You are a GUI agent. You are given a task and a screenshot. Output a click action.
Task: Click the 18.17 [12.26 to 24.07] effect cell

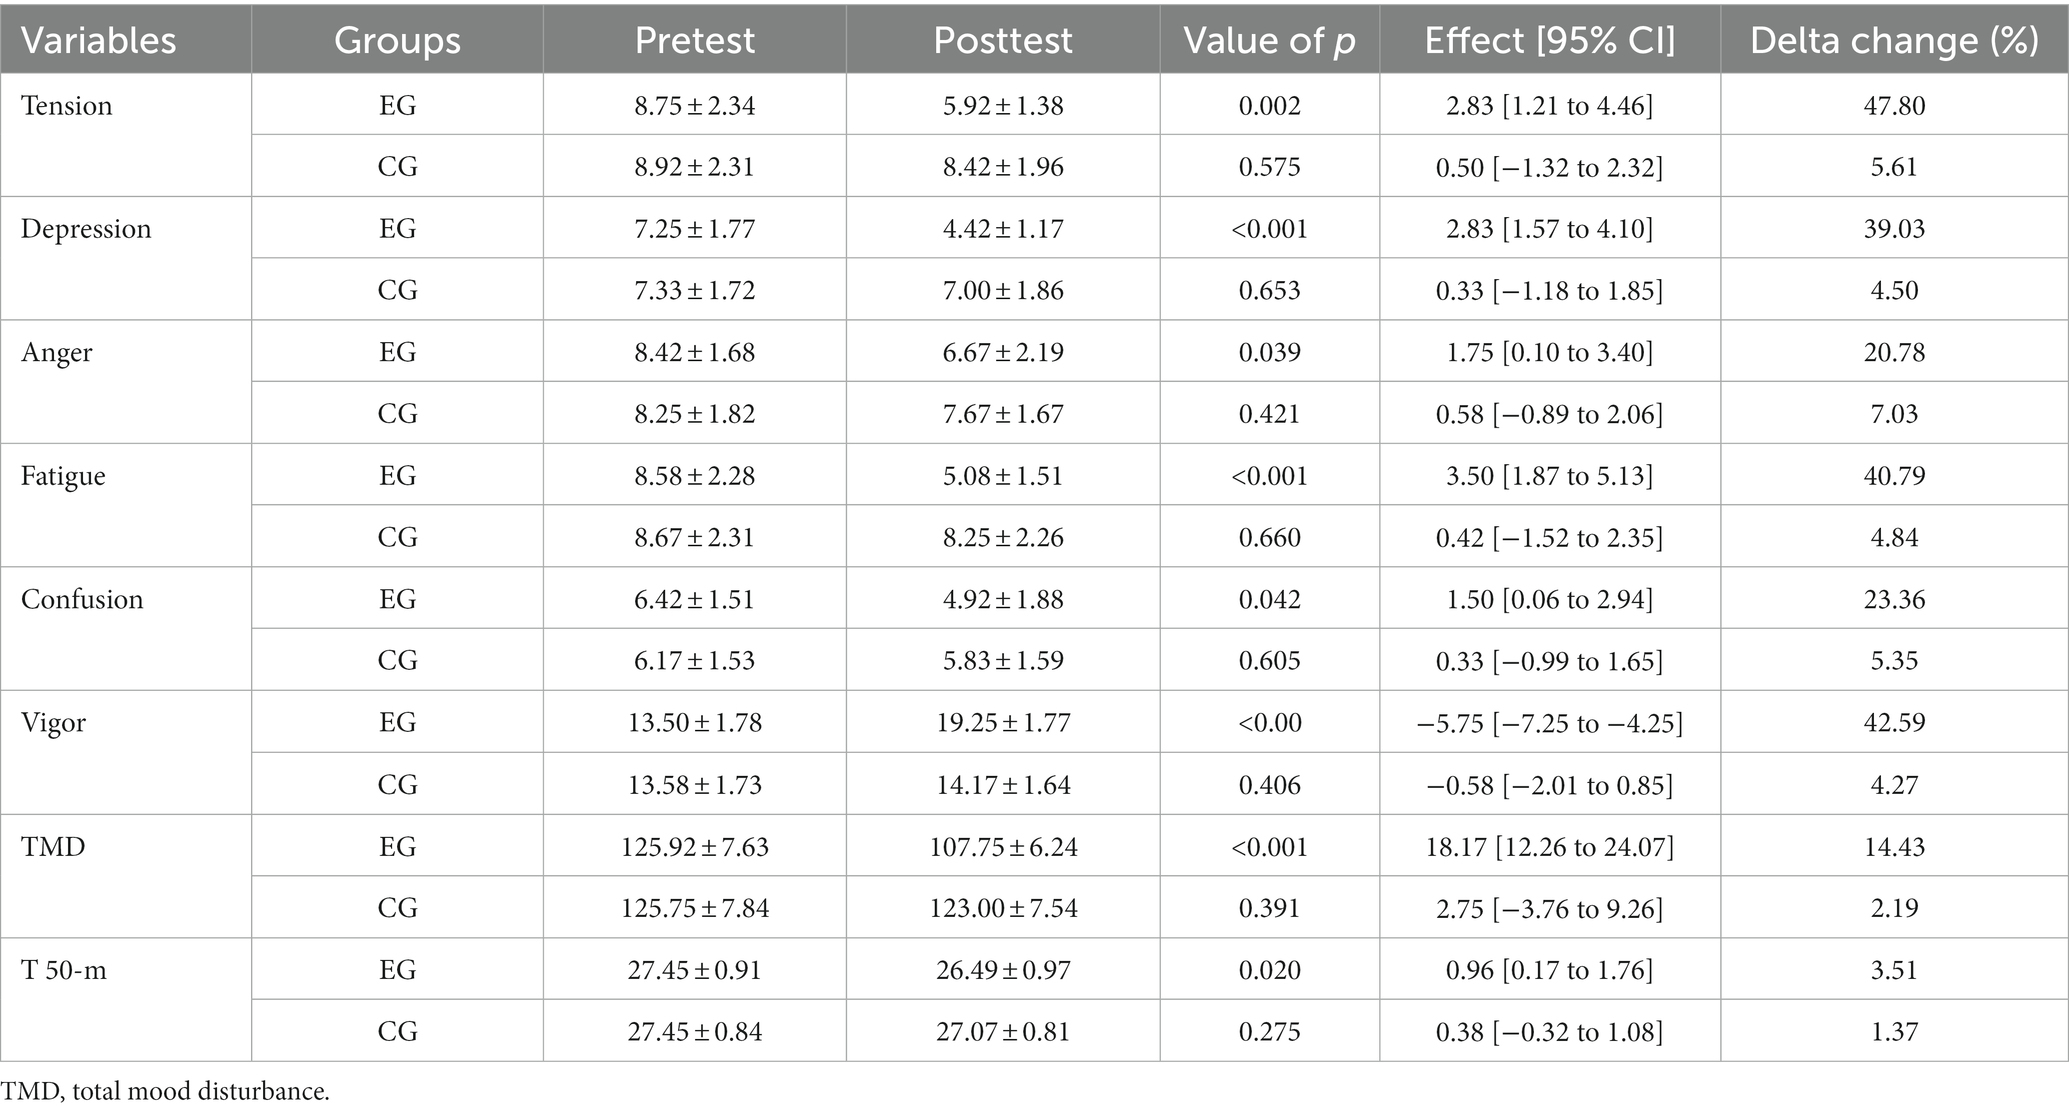click(1549, 847)
